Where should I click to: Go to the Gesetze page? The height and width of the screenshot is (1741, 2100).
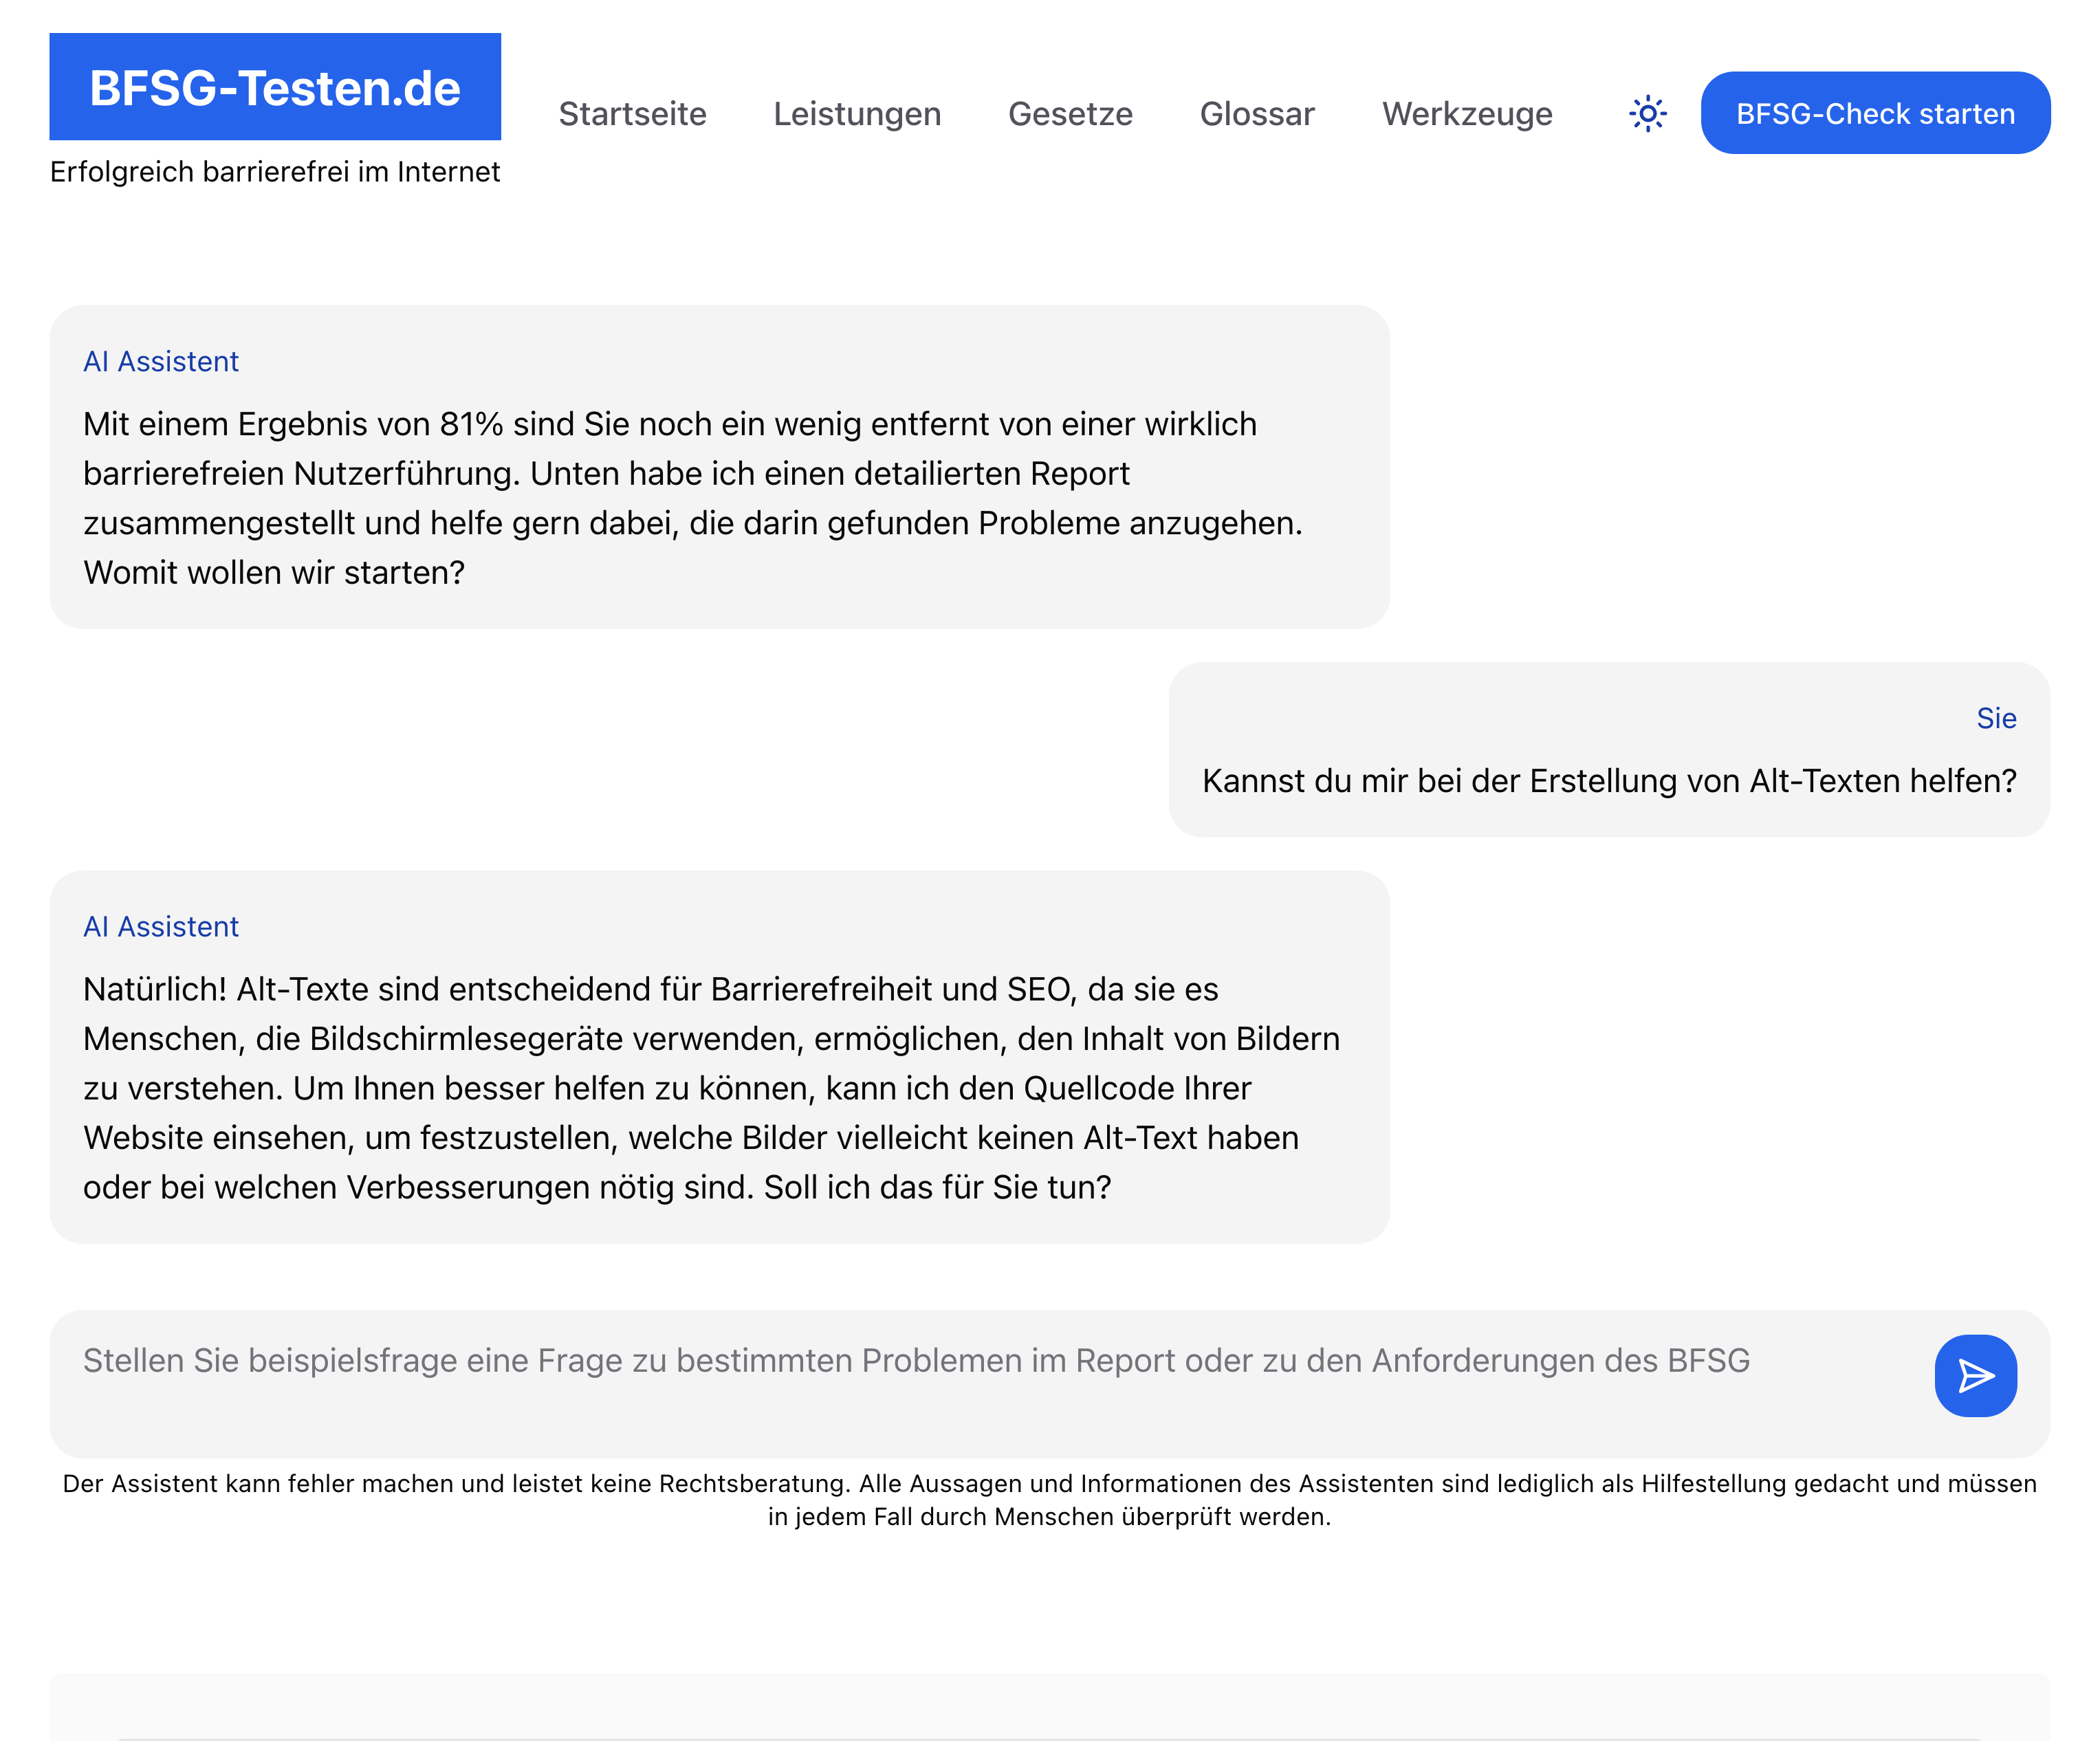tap(1070, 114)
